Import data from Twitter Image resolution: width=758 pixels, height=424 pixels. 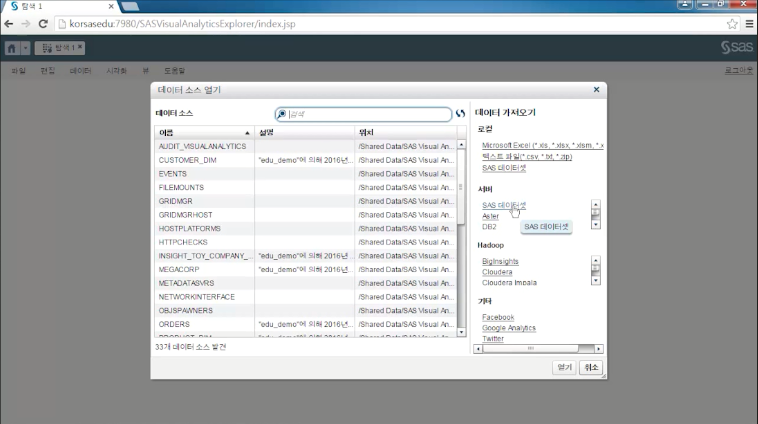tap(493, 339)
